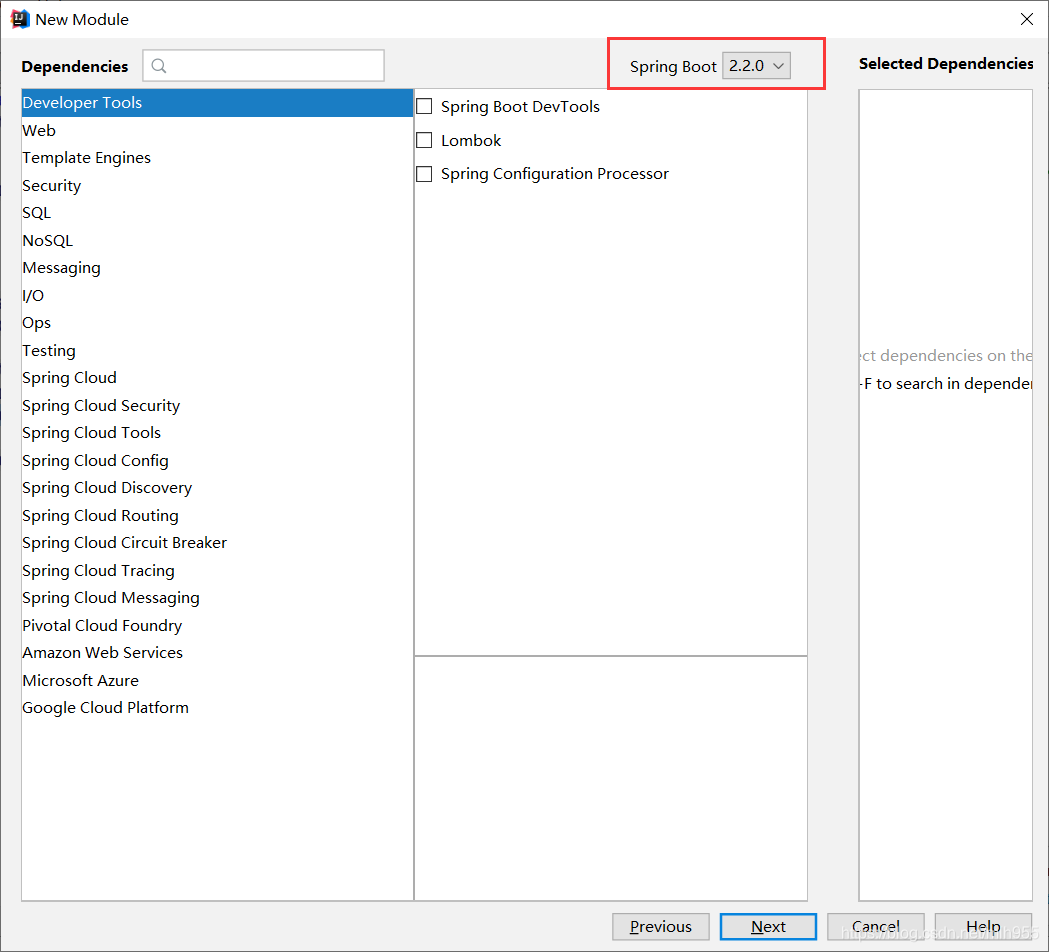Select Google Cloud Platform category
Viewport: 1049px width, 952px height.
click(x=217, y=708)
